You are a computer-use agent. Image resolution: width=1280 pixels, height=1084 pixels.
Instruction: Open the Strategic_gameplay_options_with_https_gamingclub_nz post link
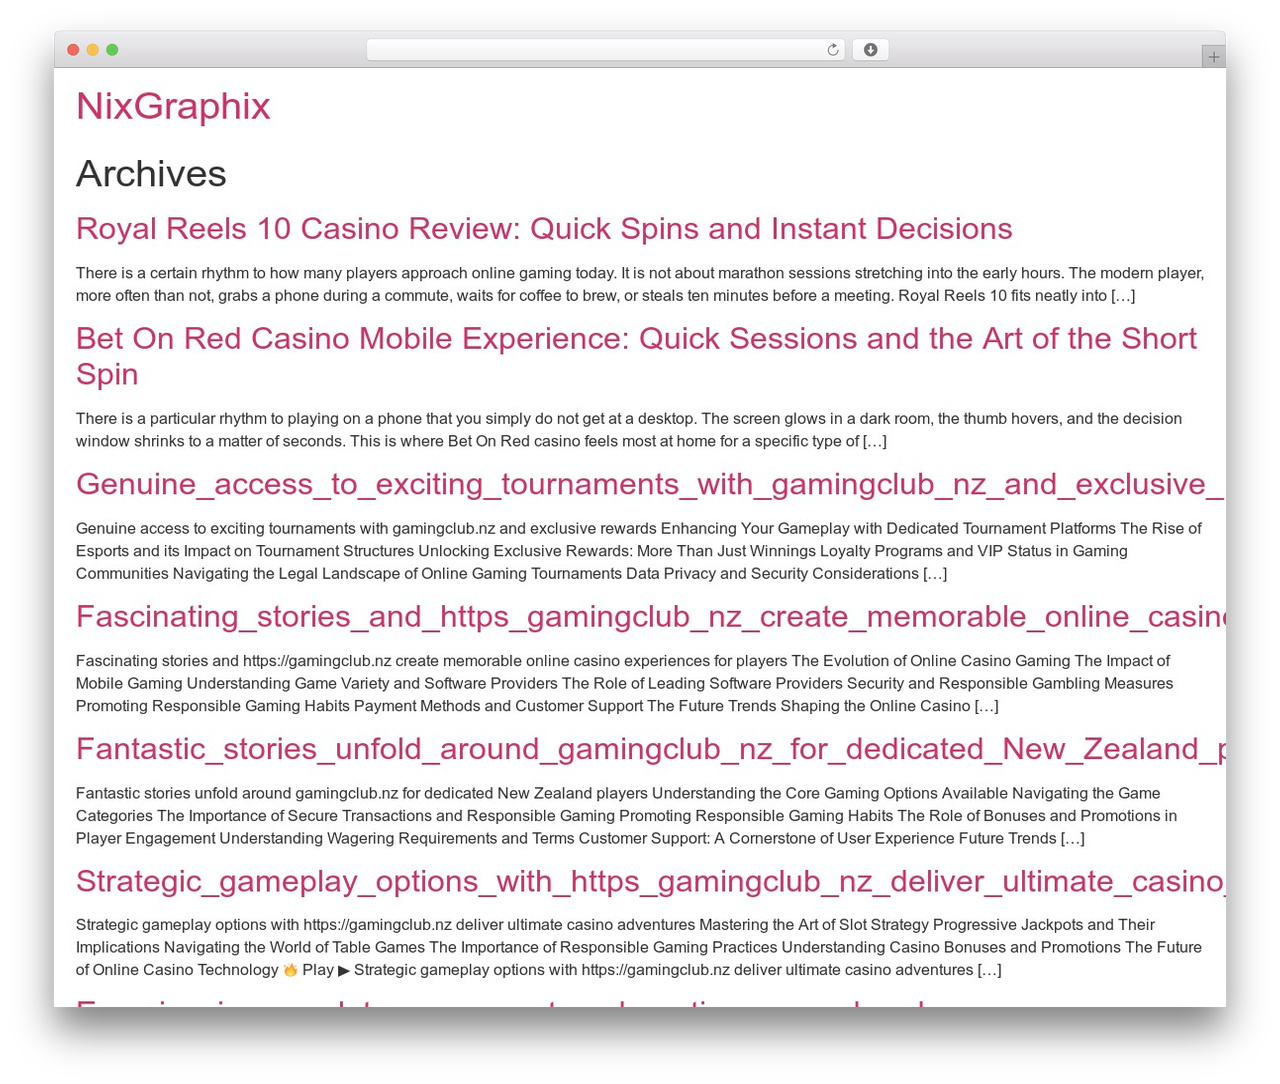651,881
